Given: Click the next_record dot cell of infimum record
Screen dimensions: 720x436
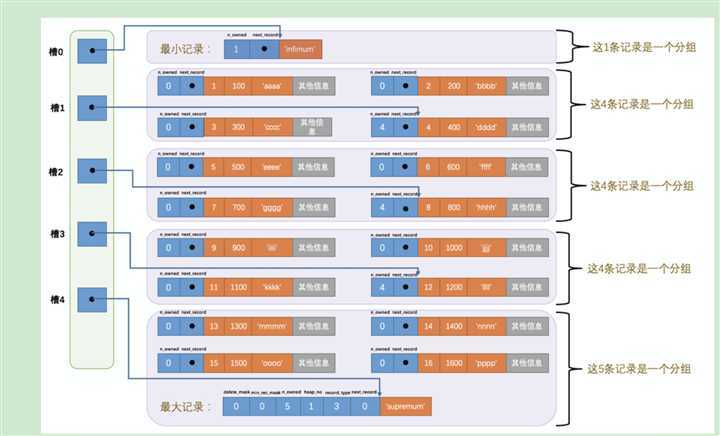Looking at the screenshot, I should tap(264, 49).
